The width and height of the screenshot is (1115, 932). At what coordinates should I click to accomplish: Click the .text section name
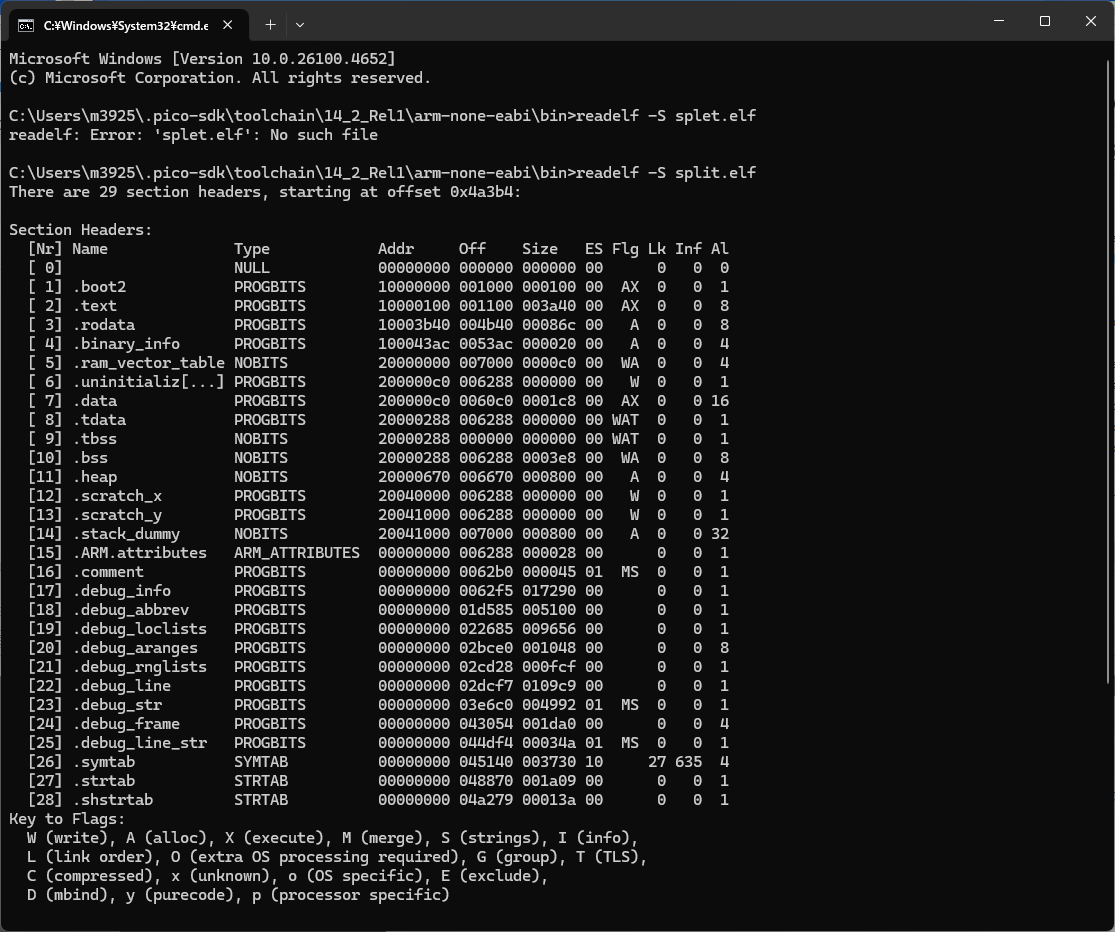pyautogui.click(x=95, y=306)
